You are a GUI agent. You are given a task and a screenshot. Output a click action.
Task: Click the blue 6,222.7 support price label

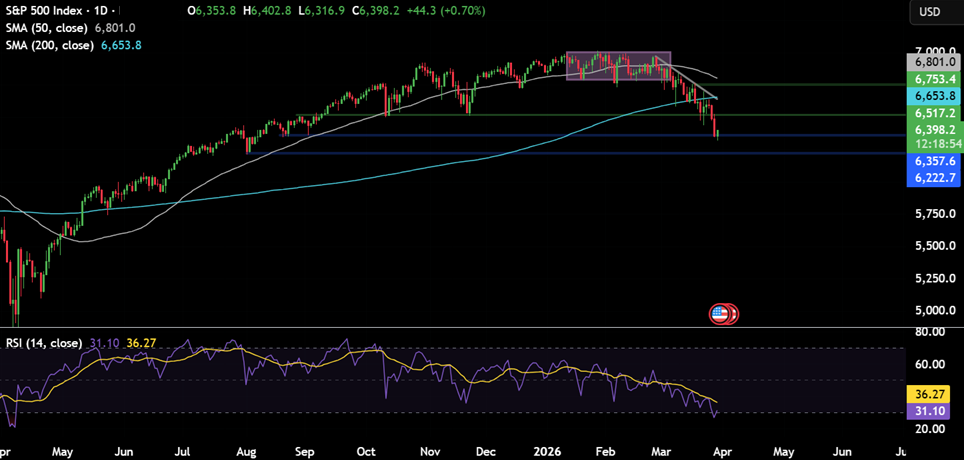(934, 177)
